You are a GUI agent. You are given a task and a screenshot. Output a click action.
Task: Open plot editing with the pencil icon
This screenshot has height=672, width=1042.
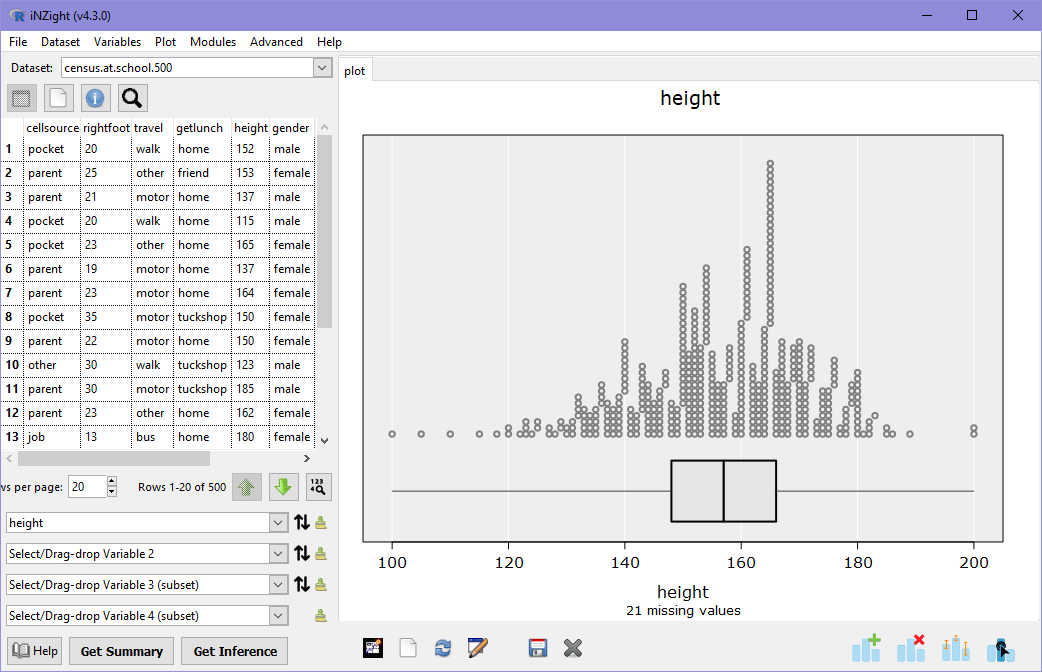(x=478, y=648)
